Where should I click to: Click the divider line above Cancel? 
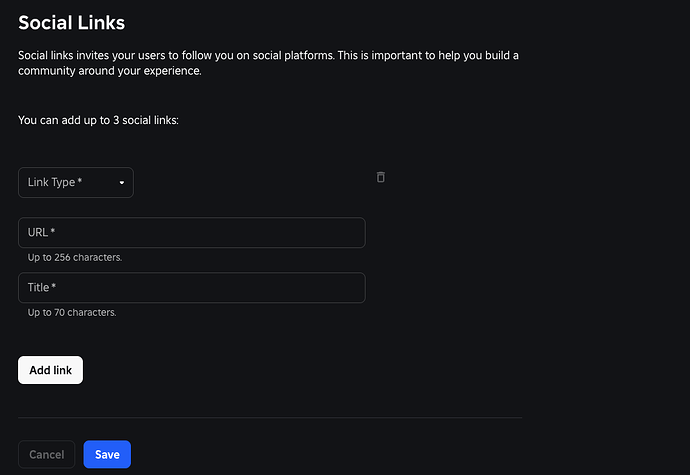coord(270,417)
